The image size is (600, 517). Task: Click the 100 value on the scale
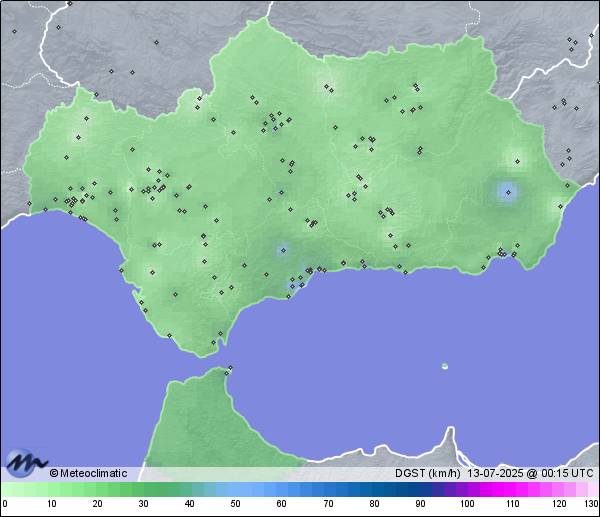click(467, 504)
